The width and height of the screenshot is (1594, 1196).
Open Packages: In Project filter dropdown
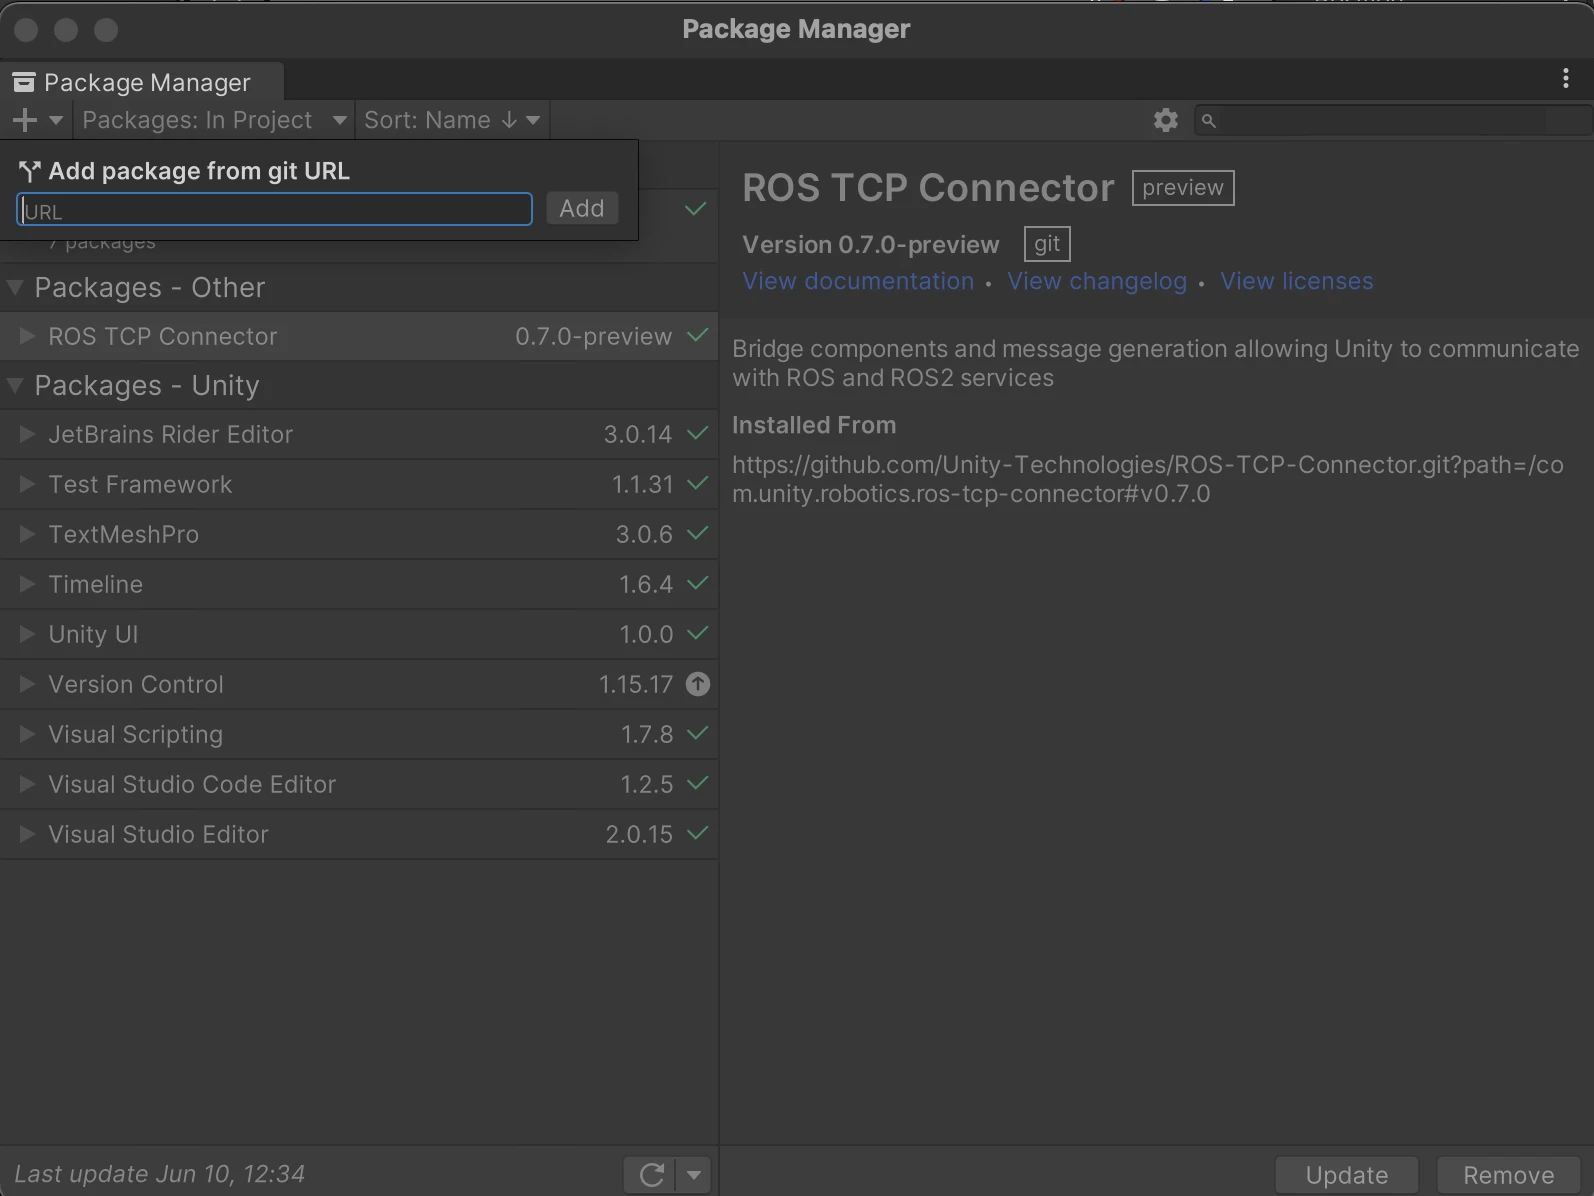click(x=214, y=120)
